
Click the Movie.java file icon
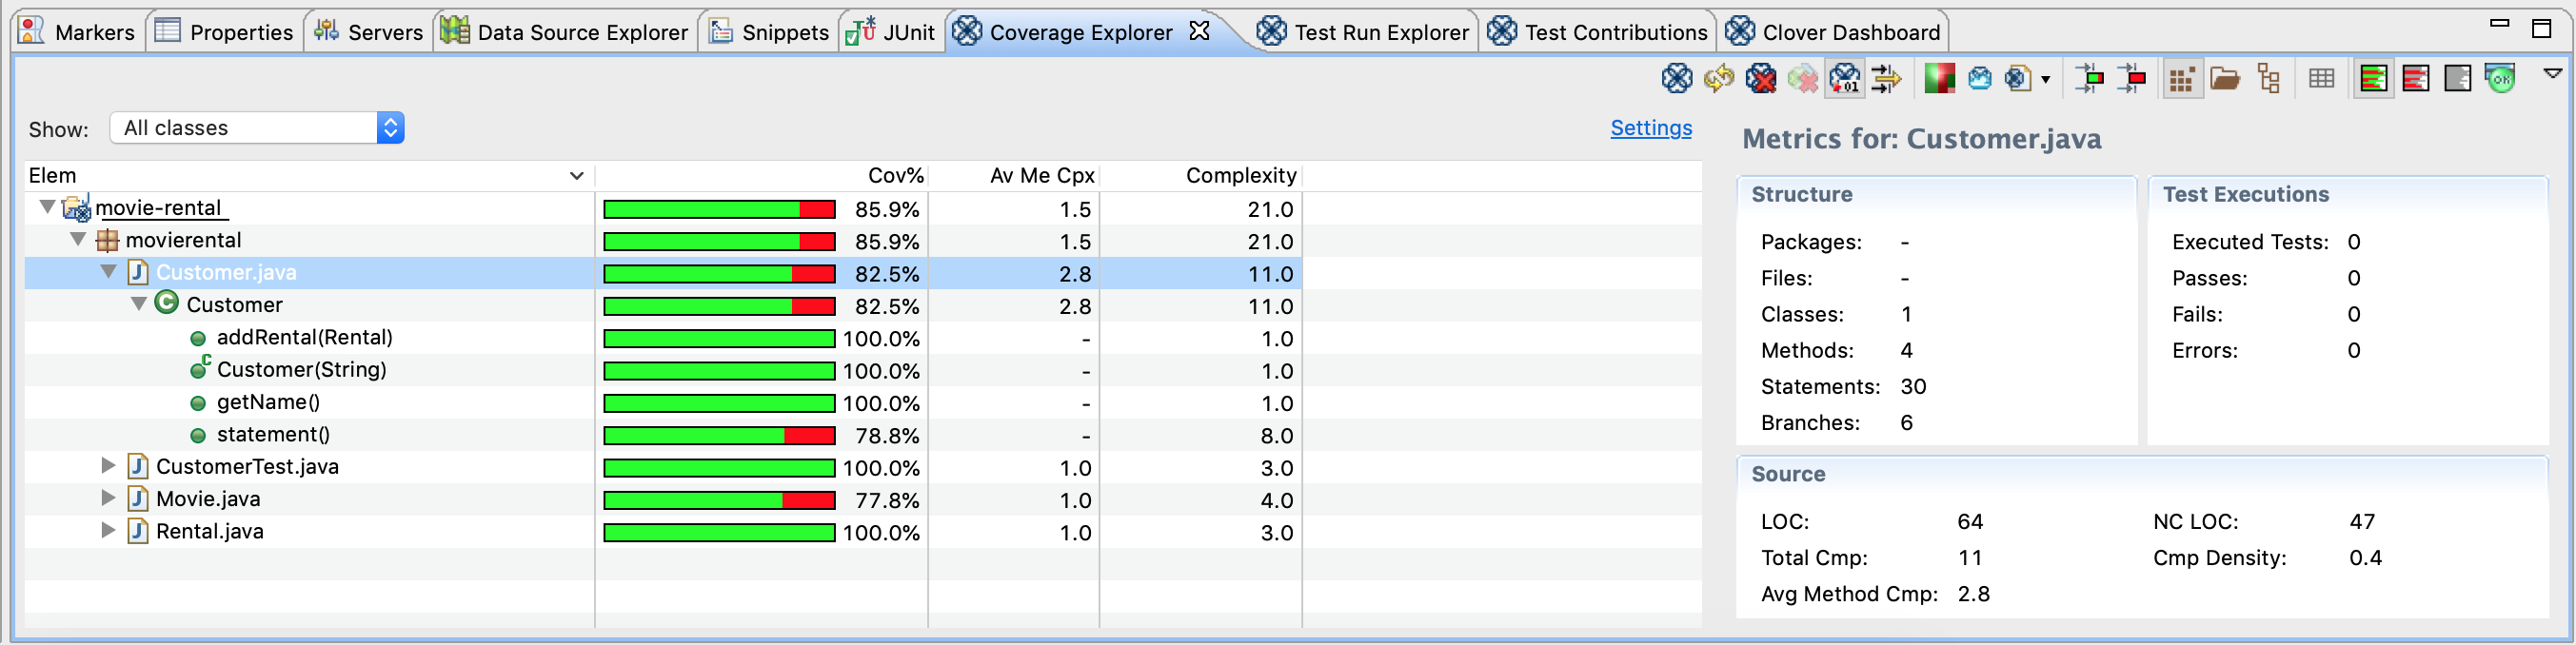pos(138,498)
